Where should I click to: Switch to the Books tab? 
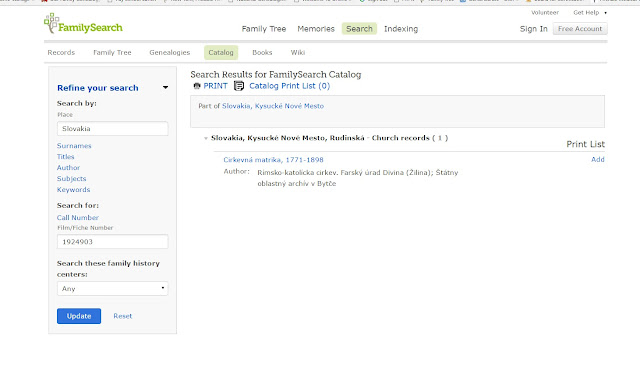coord(262,53)
